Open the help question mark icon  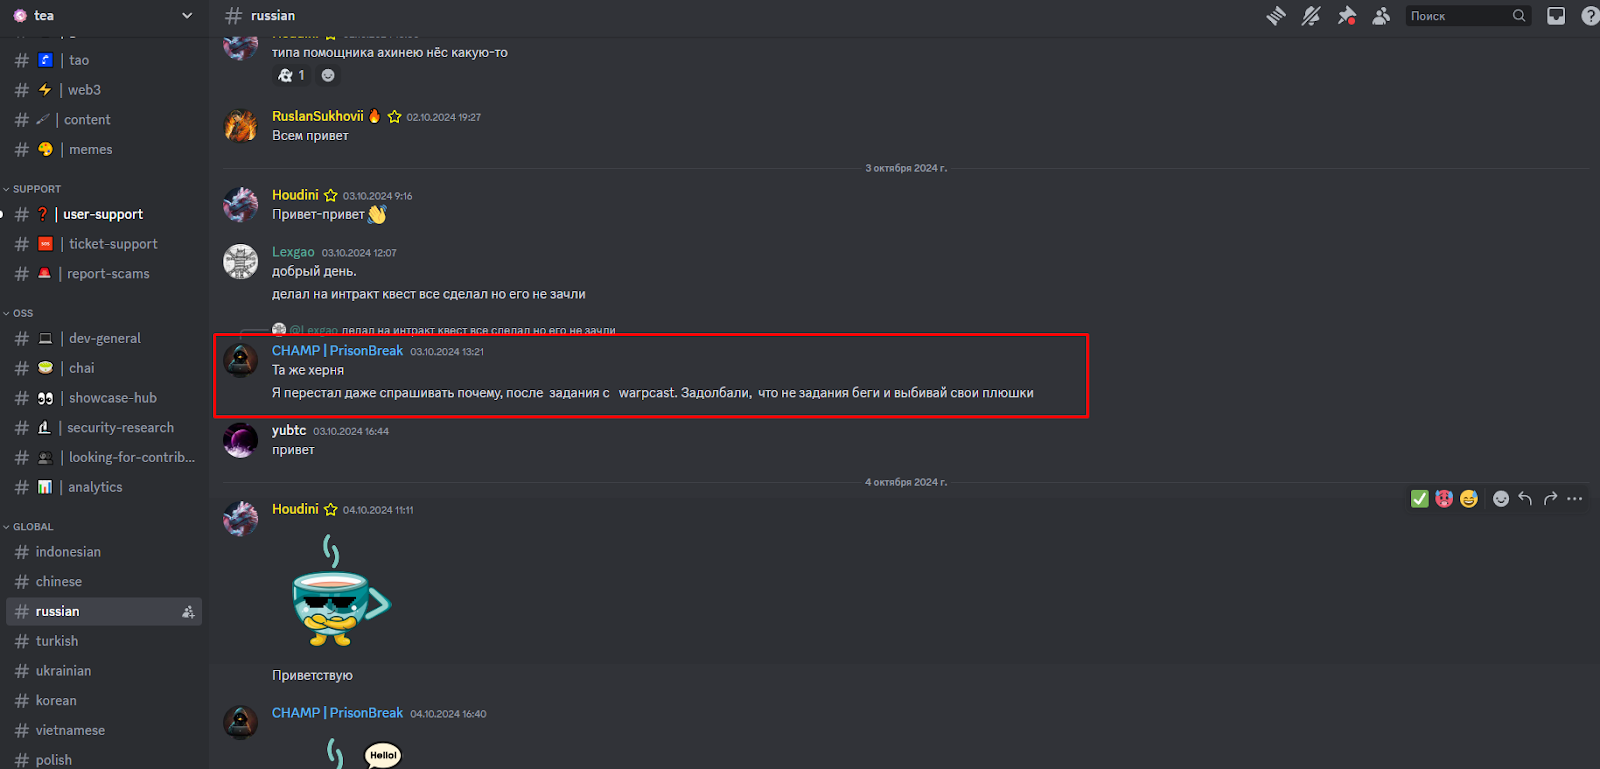coord(1590,16)
